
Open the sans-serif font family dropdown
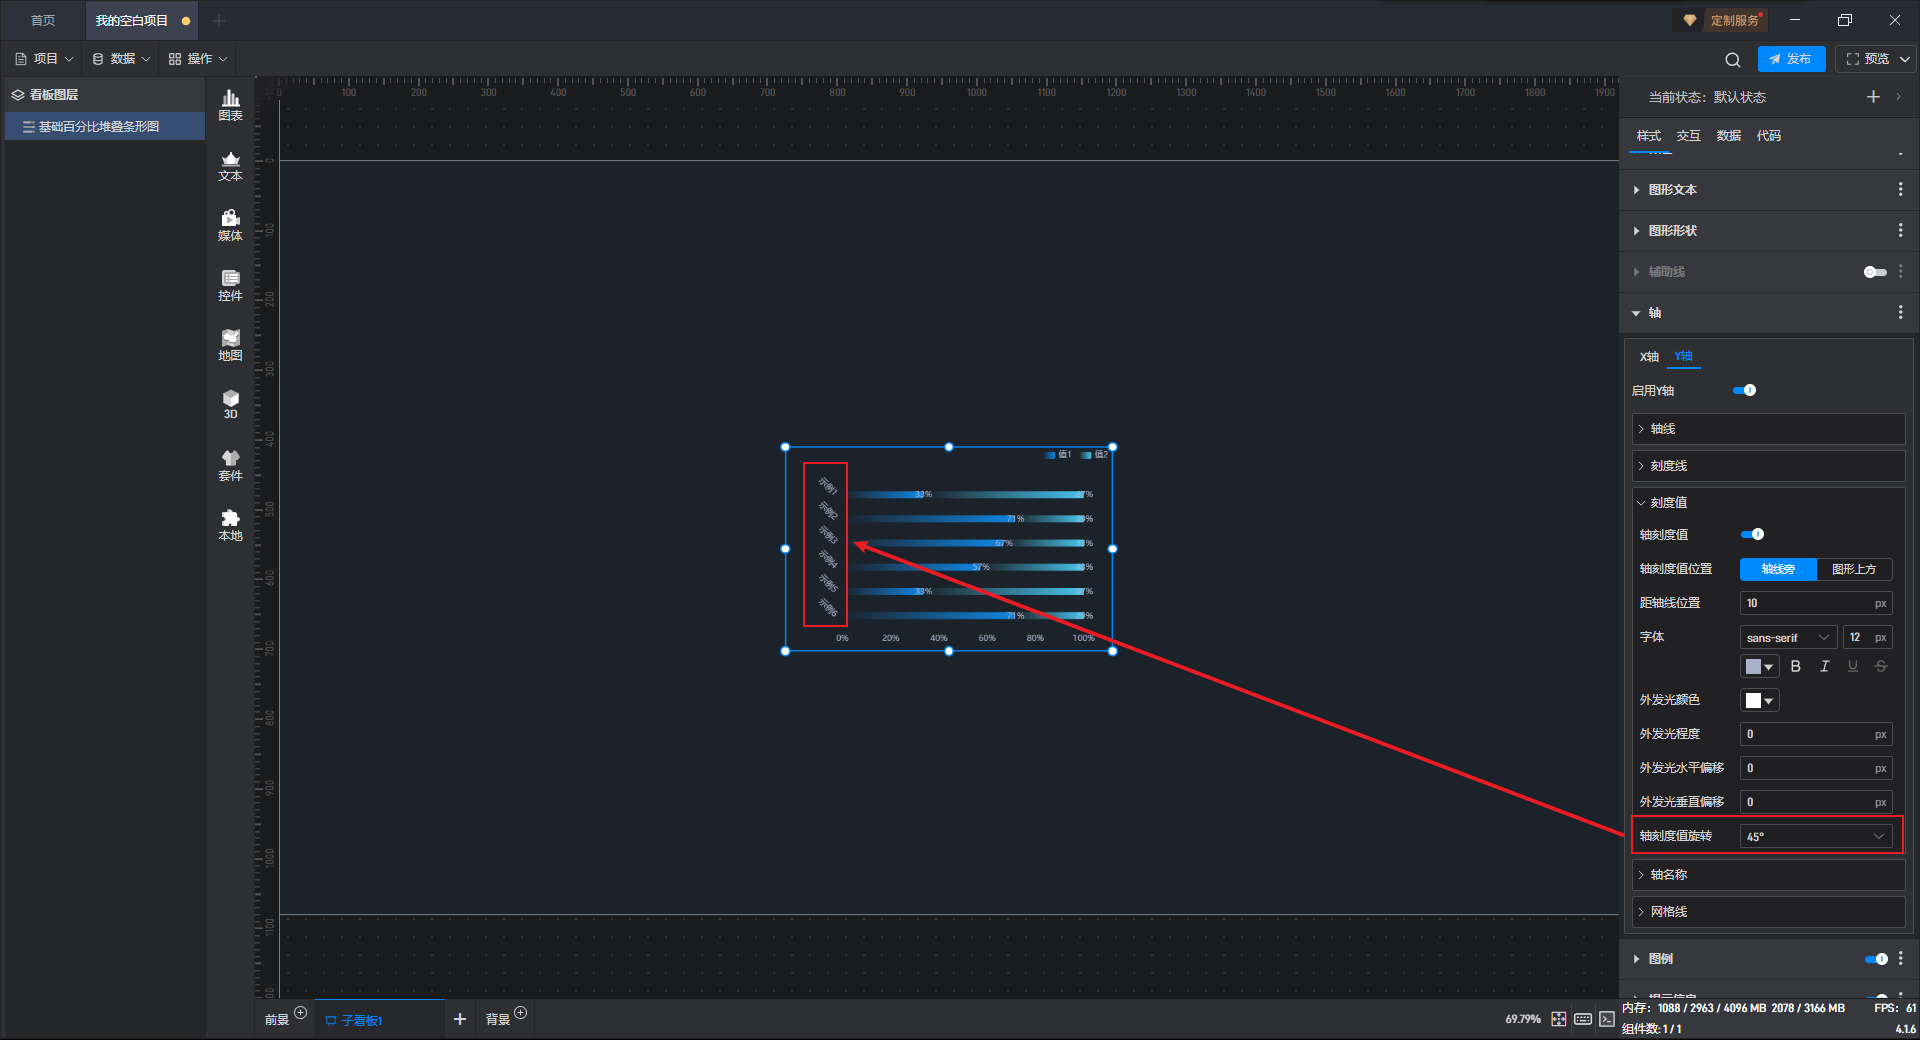pos(1788,638)
